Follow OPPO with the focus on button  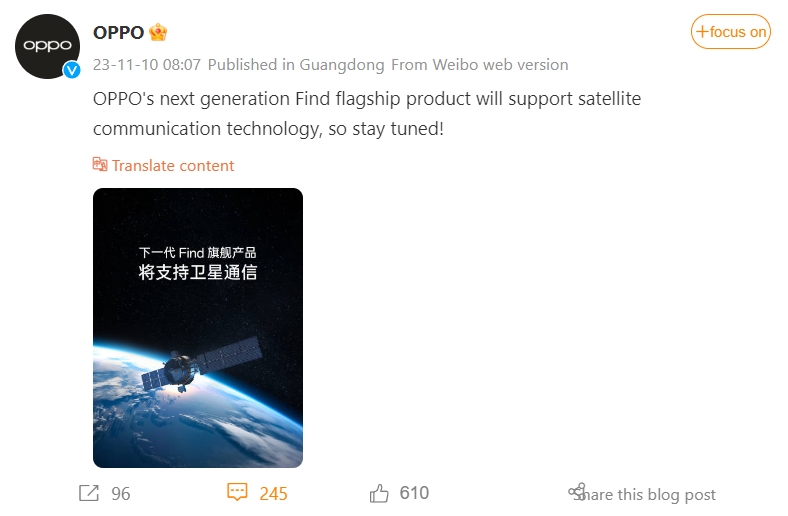(731, 32)
